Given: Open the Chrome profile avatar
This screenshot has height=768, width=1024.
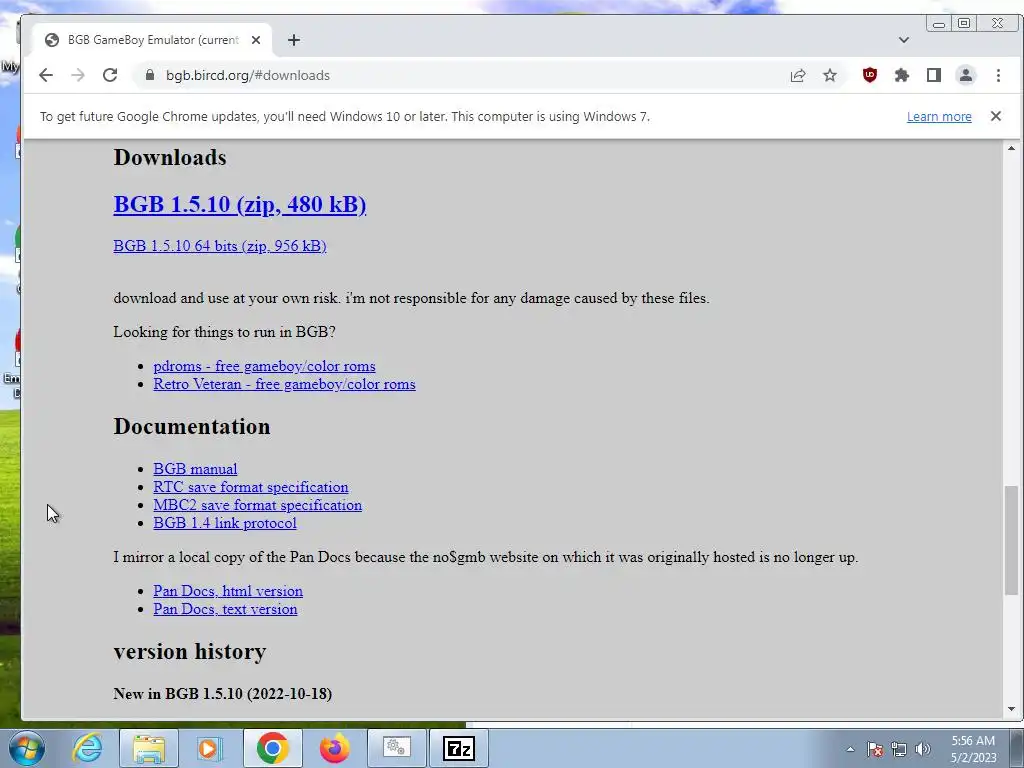Looking at the screenshot, I should tap(966, 75).
